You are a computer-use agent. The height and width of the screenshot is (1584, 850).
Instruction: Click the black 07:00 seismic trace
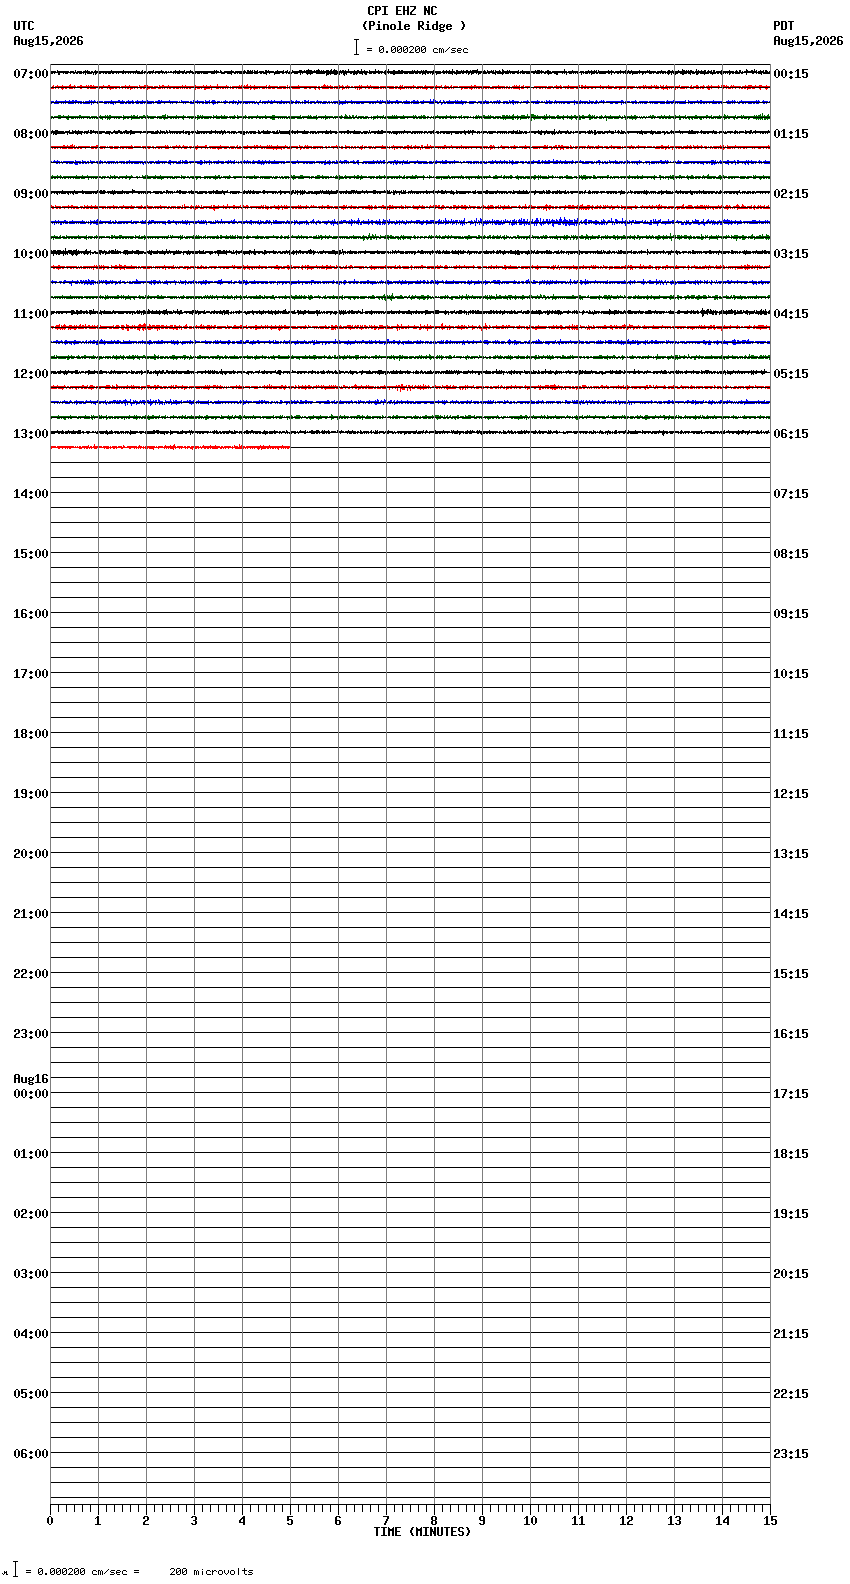point(410,72)
